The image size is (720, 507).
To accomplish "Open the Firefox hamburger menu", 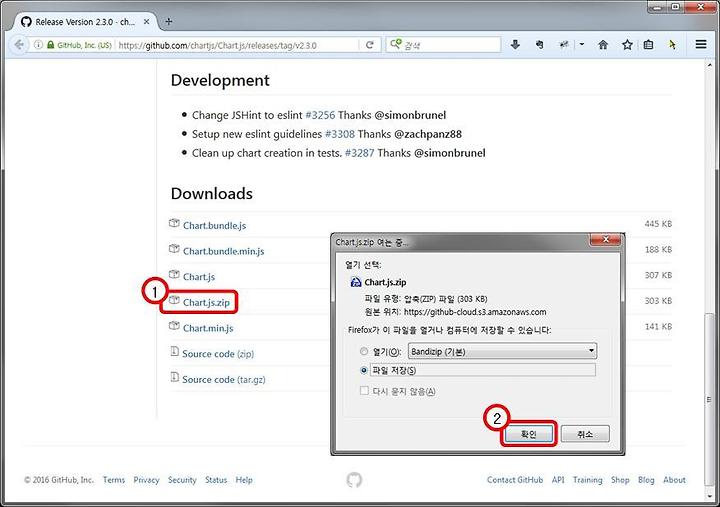I will tap(701, 45).
